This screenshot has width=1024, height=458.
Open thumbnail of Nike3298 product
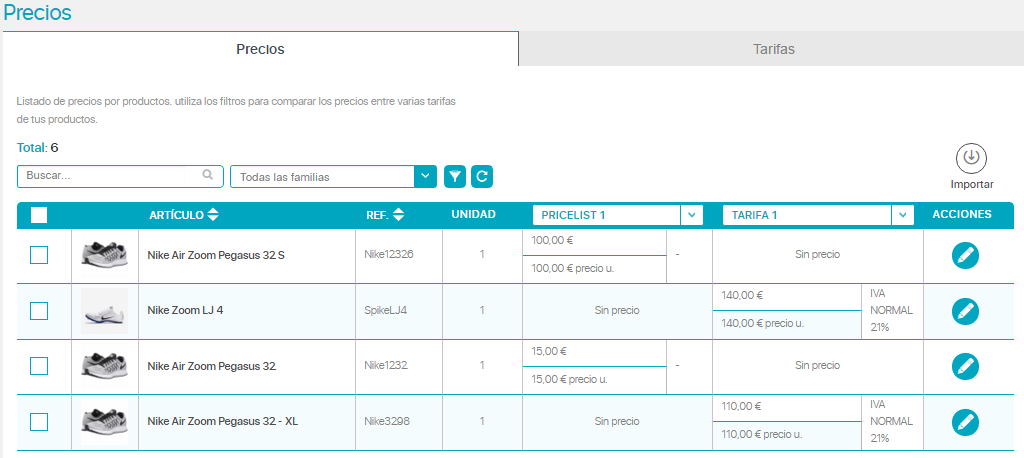click(x=104, y=422)
